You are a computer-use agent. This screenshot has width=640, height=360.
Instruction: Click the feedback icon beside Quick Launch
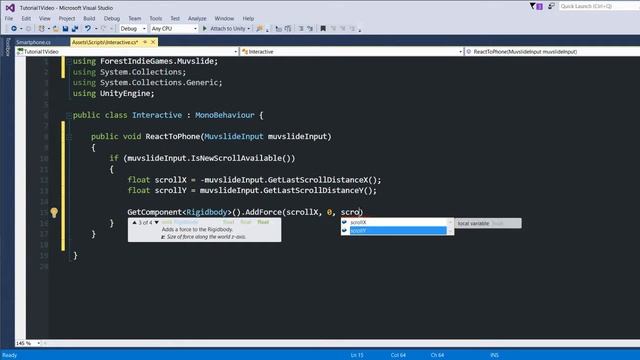551,6
